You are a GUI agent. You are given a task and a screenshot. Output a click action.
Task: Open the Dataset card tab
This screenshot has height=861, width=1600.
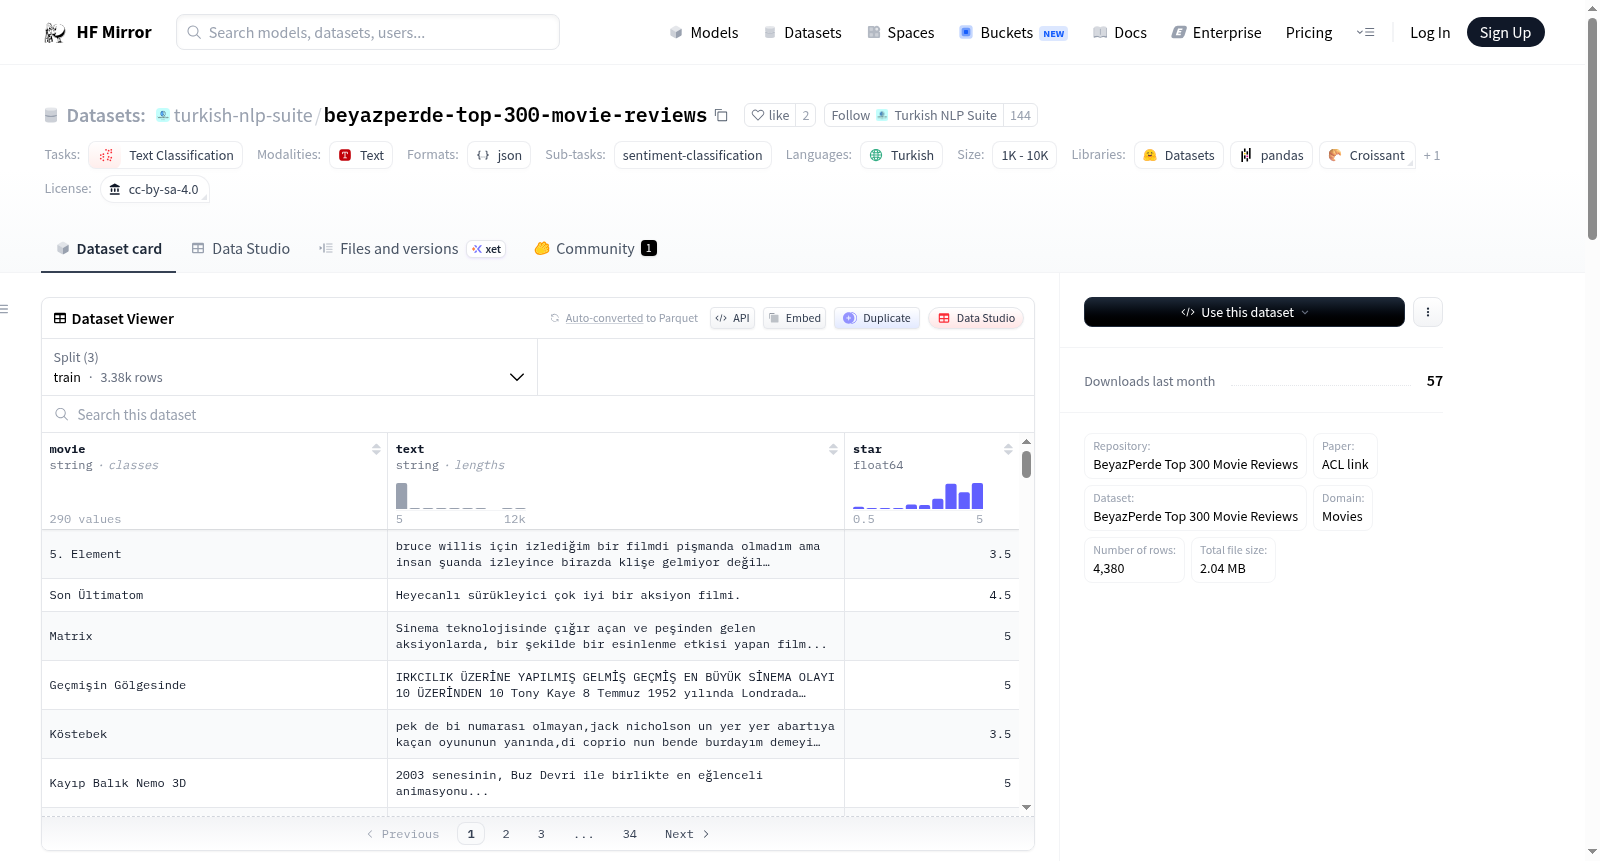click(108, 249)
